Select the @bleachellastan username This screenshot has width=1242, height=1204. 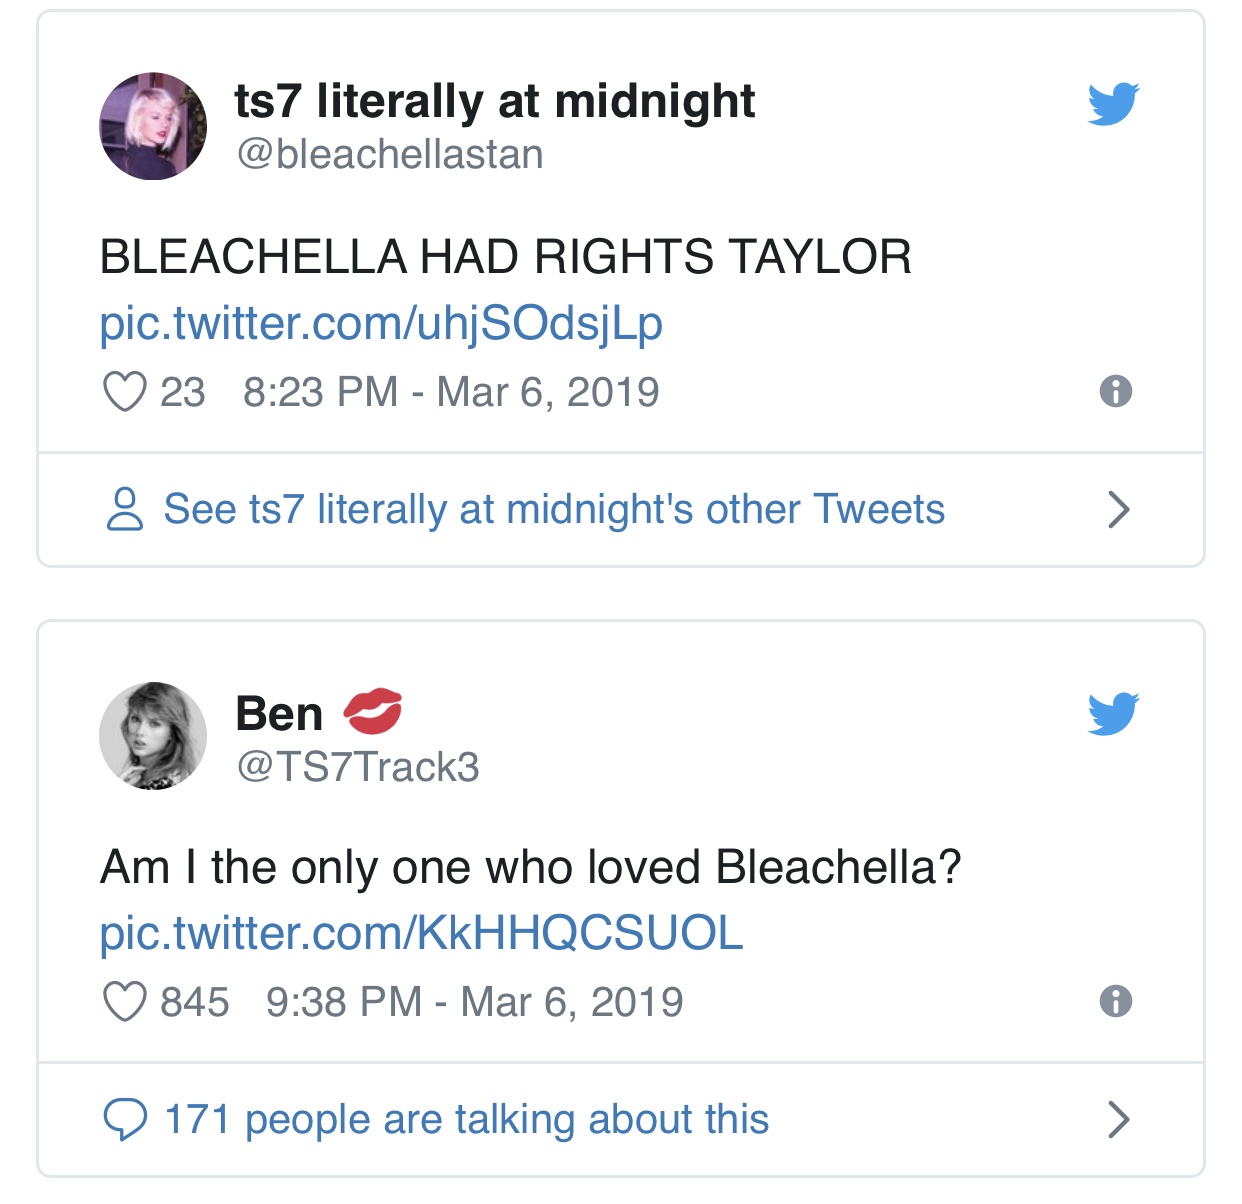pyautogui.click(x=390, y=155)
